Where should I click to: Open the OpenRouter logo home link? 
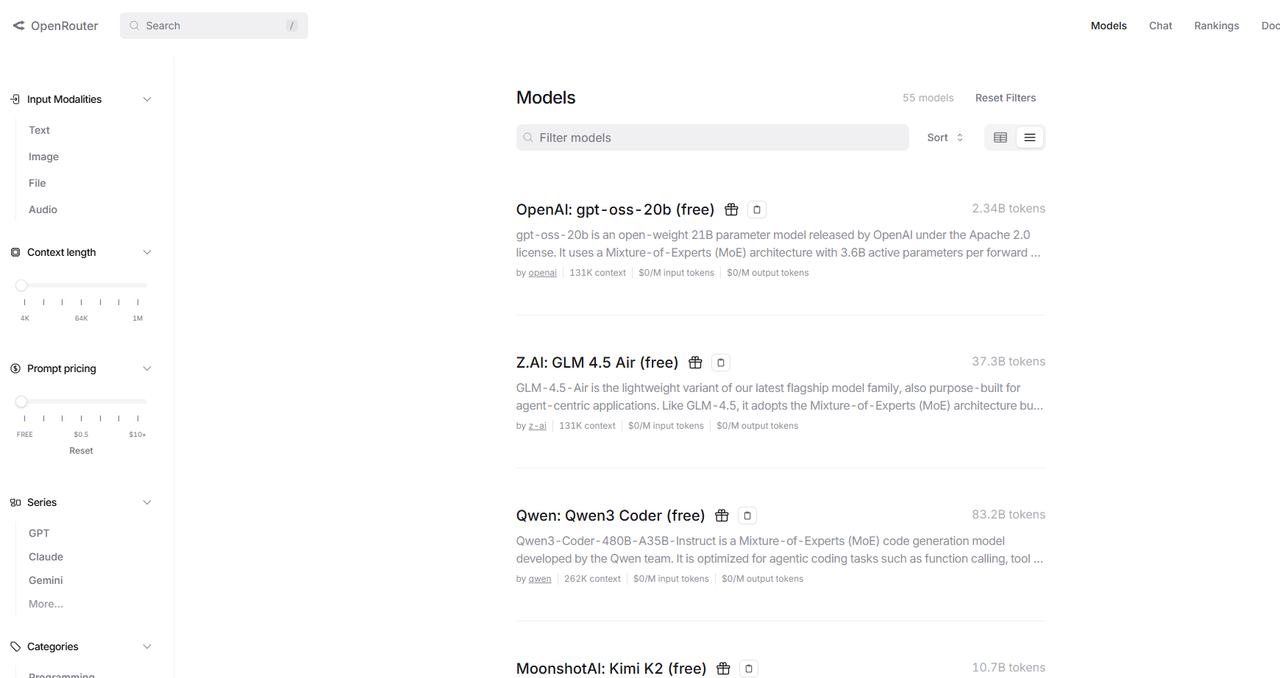tap(55, 26)
